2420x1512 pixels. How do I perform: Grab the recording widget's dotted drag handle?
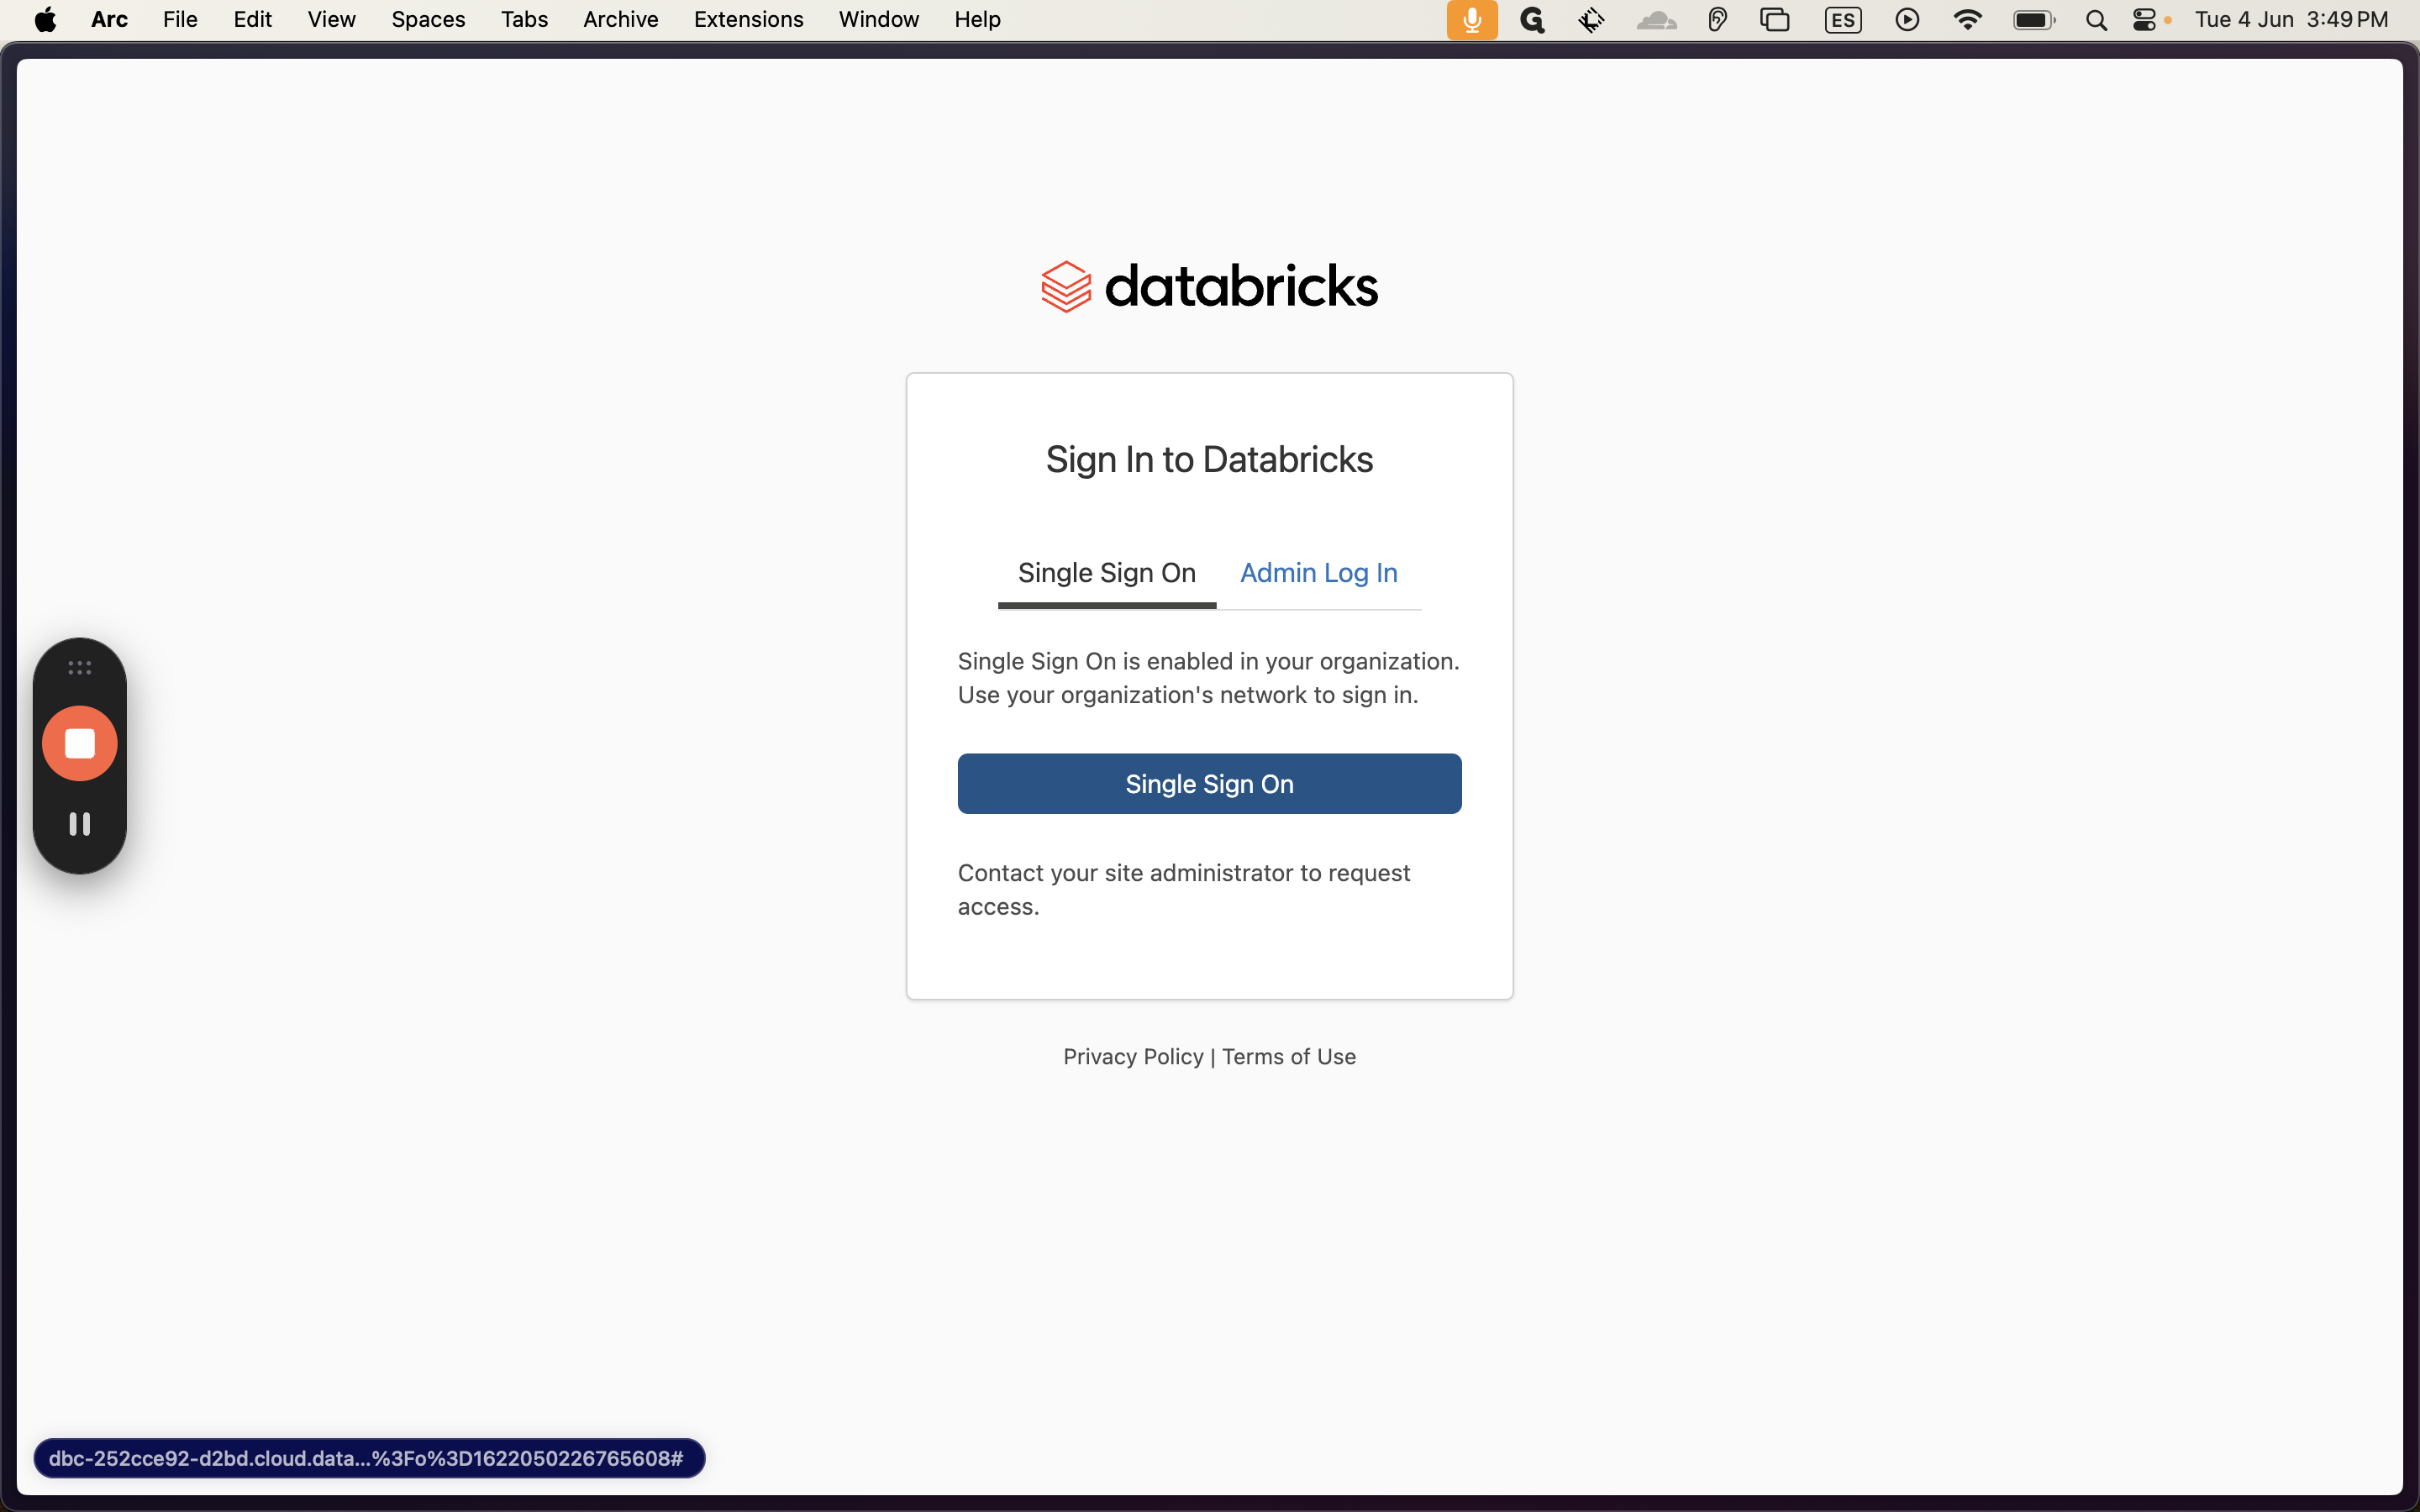click(x=80, y=667)
